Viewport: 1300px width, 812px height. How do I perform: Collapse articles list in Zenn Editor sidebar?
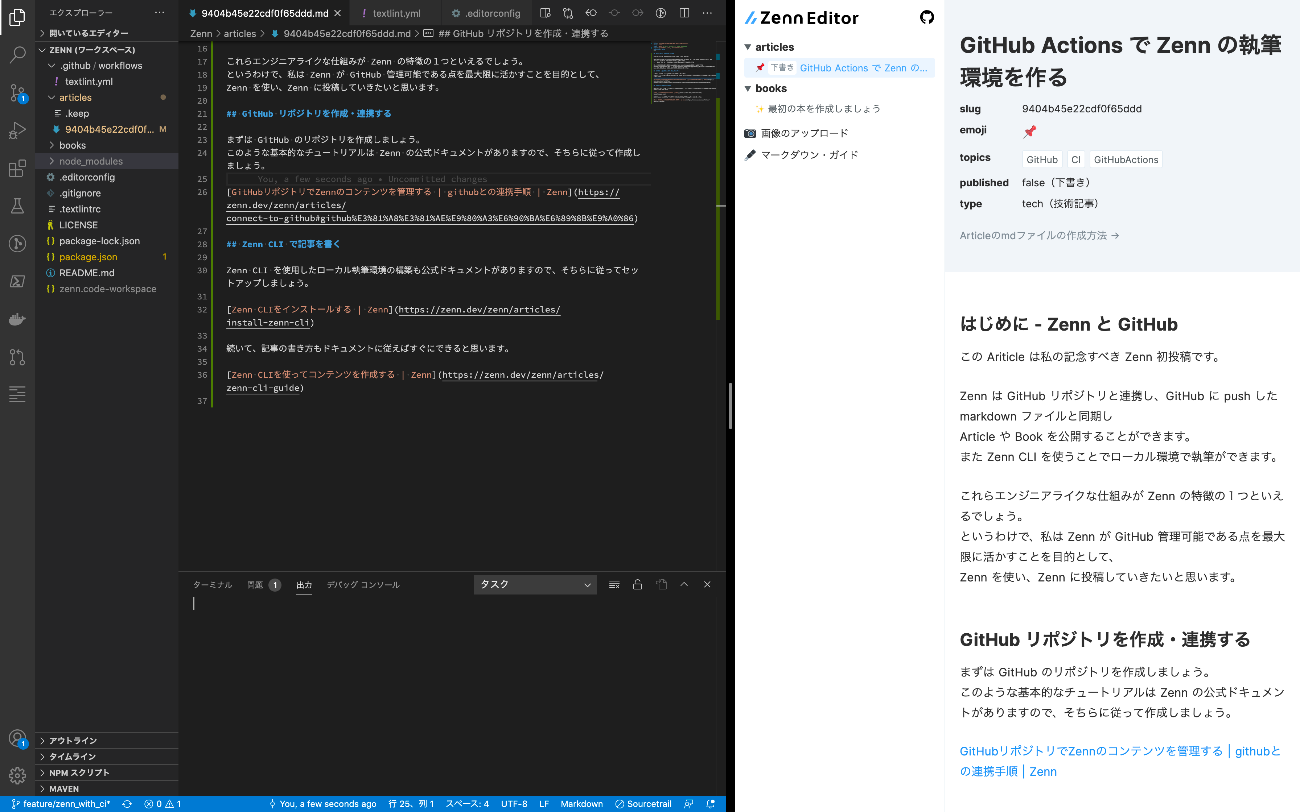coord(768,47)
